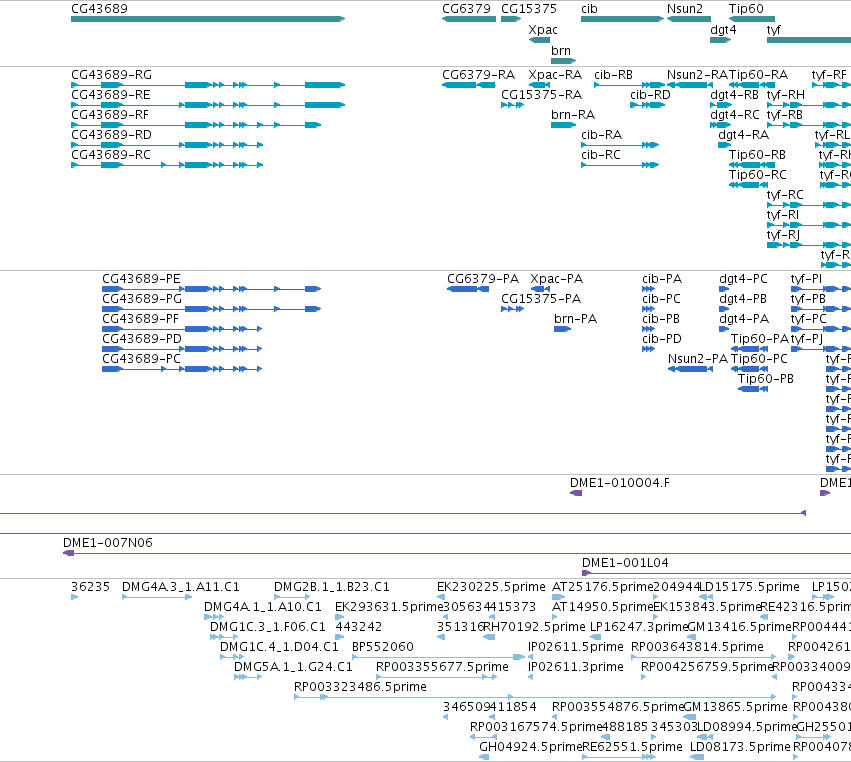Open protein CG43689-PF
851x762 pixels.
coord(182,329)
